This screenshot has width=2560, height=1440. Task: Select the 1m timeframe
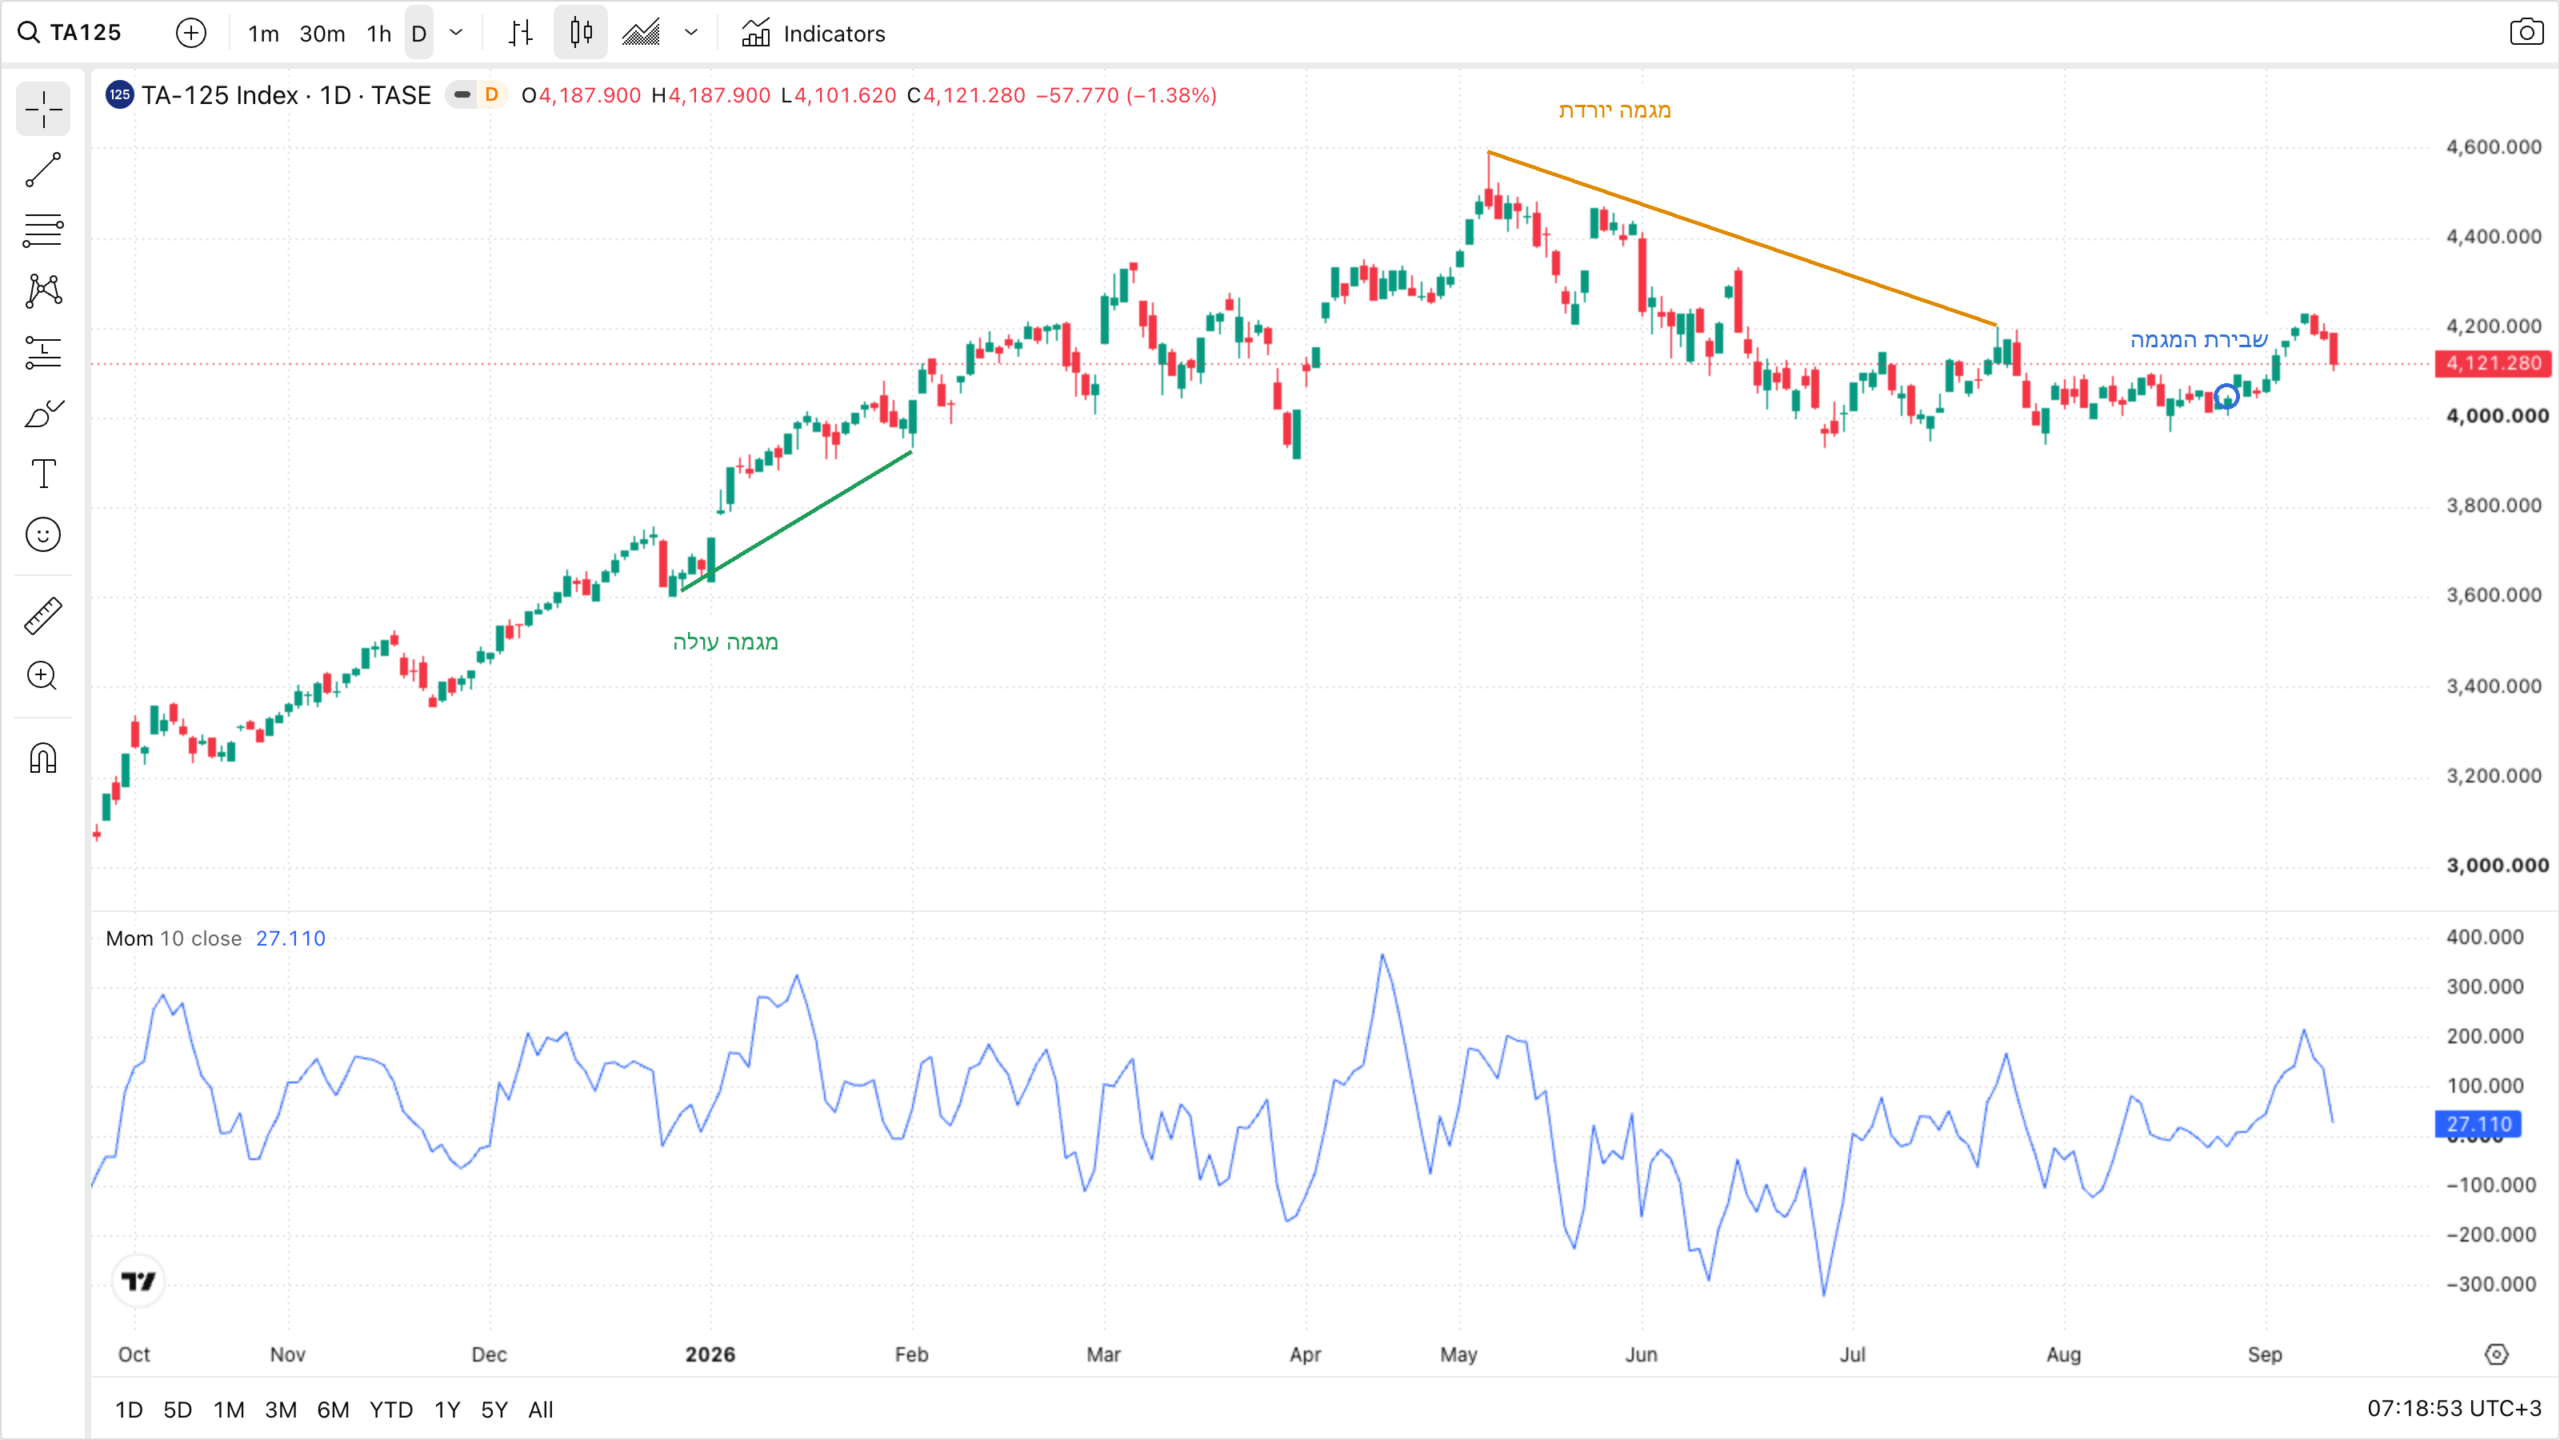tap(263, 34)
